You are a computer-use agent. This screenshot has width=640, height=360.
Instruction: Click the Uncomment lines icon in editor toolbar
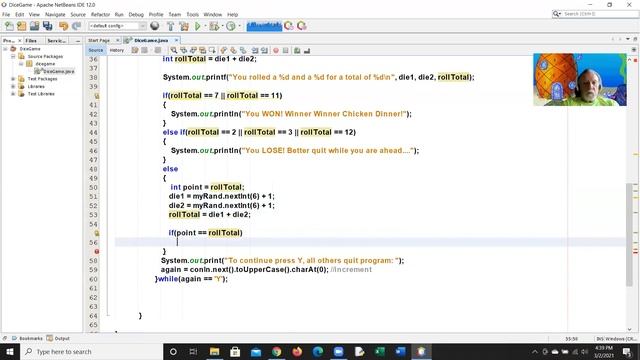click(307, 50)
